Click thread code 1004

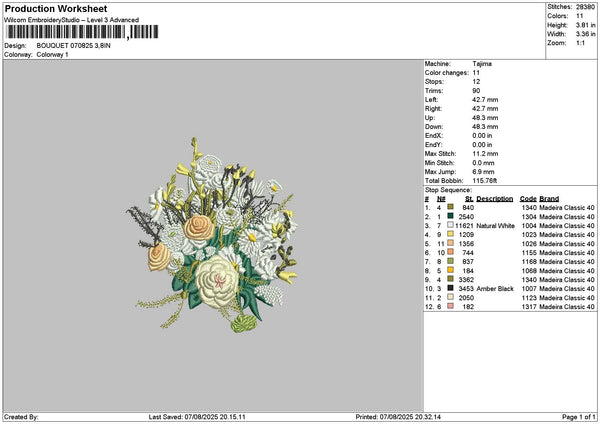point(529,226)
